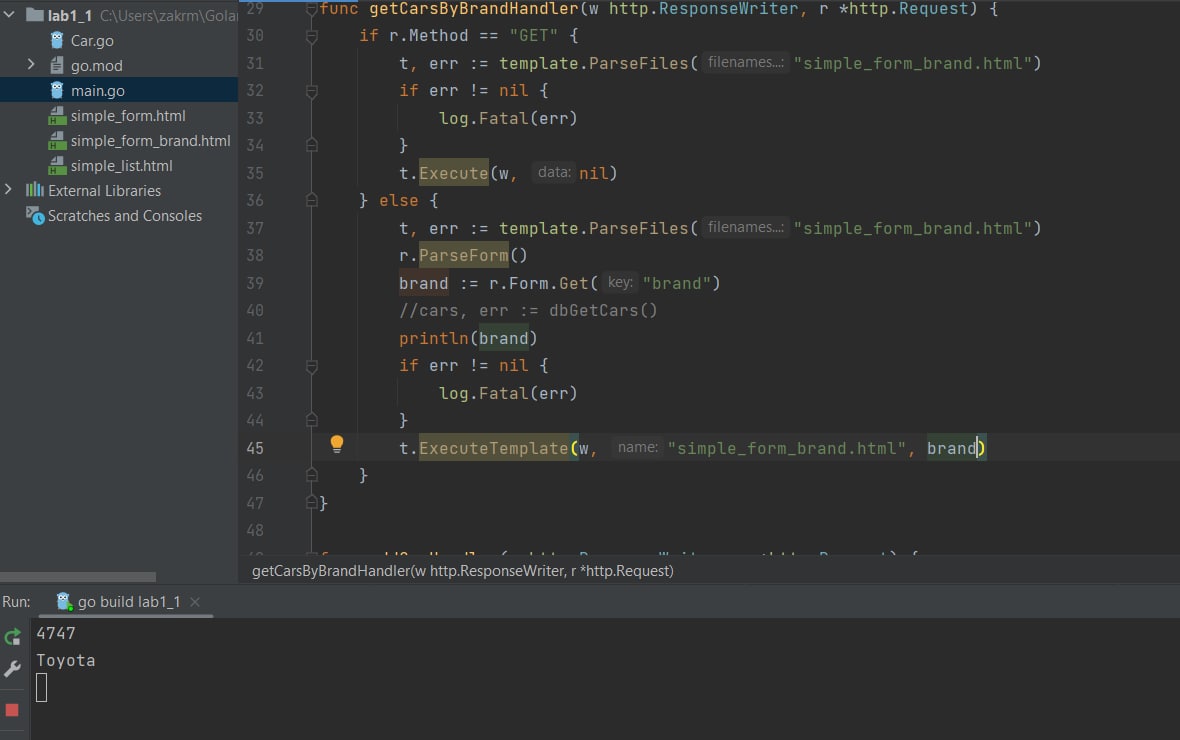Stop the running process with red square

(12, 710)
